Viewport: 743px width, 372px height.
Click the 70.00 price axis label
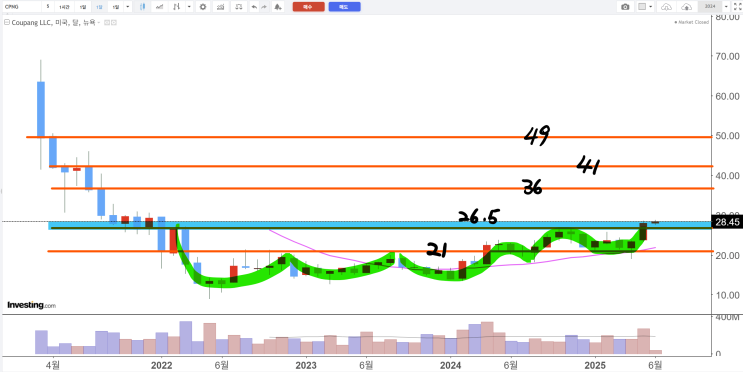(x=727, y=56)
